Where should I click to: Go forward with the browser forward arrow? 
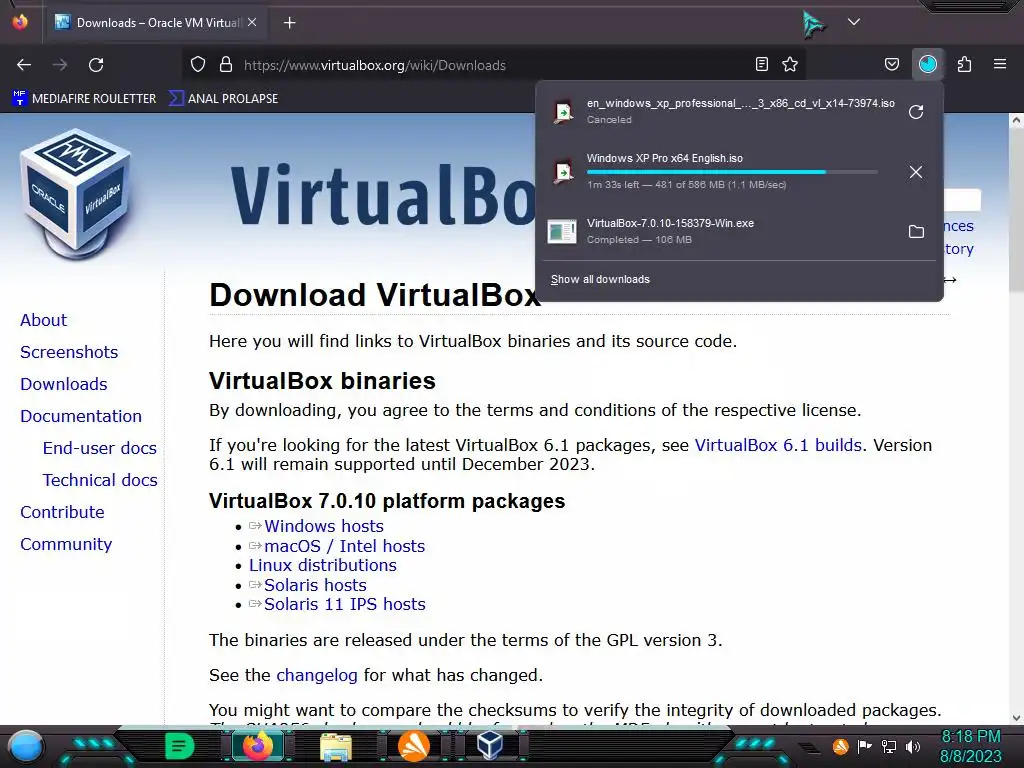[x=60, y=65]
